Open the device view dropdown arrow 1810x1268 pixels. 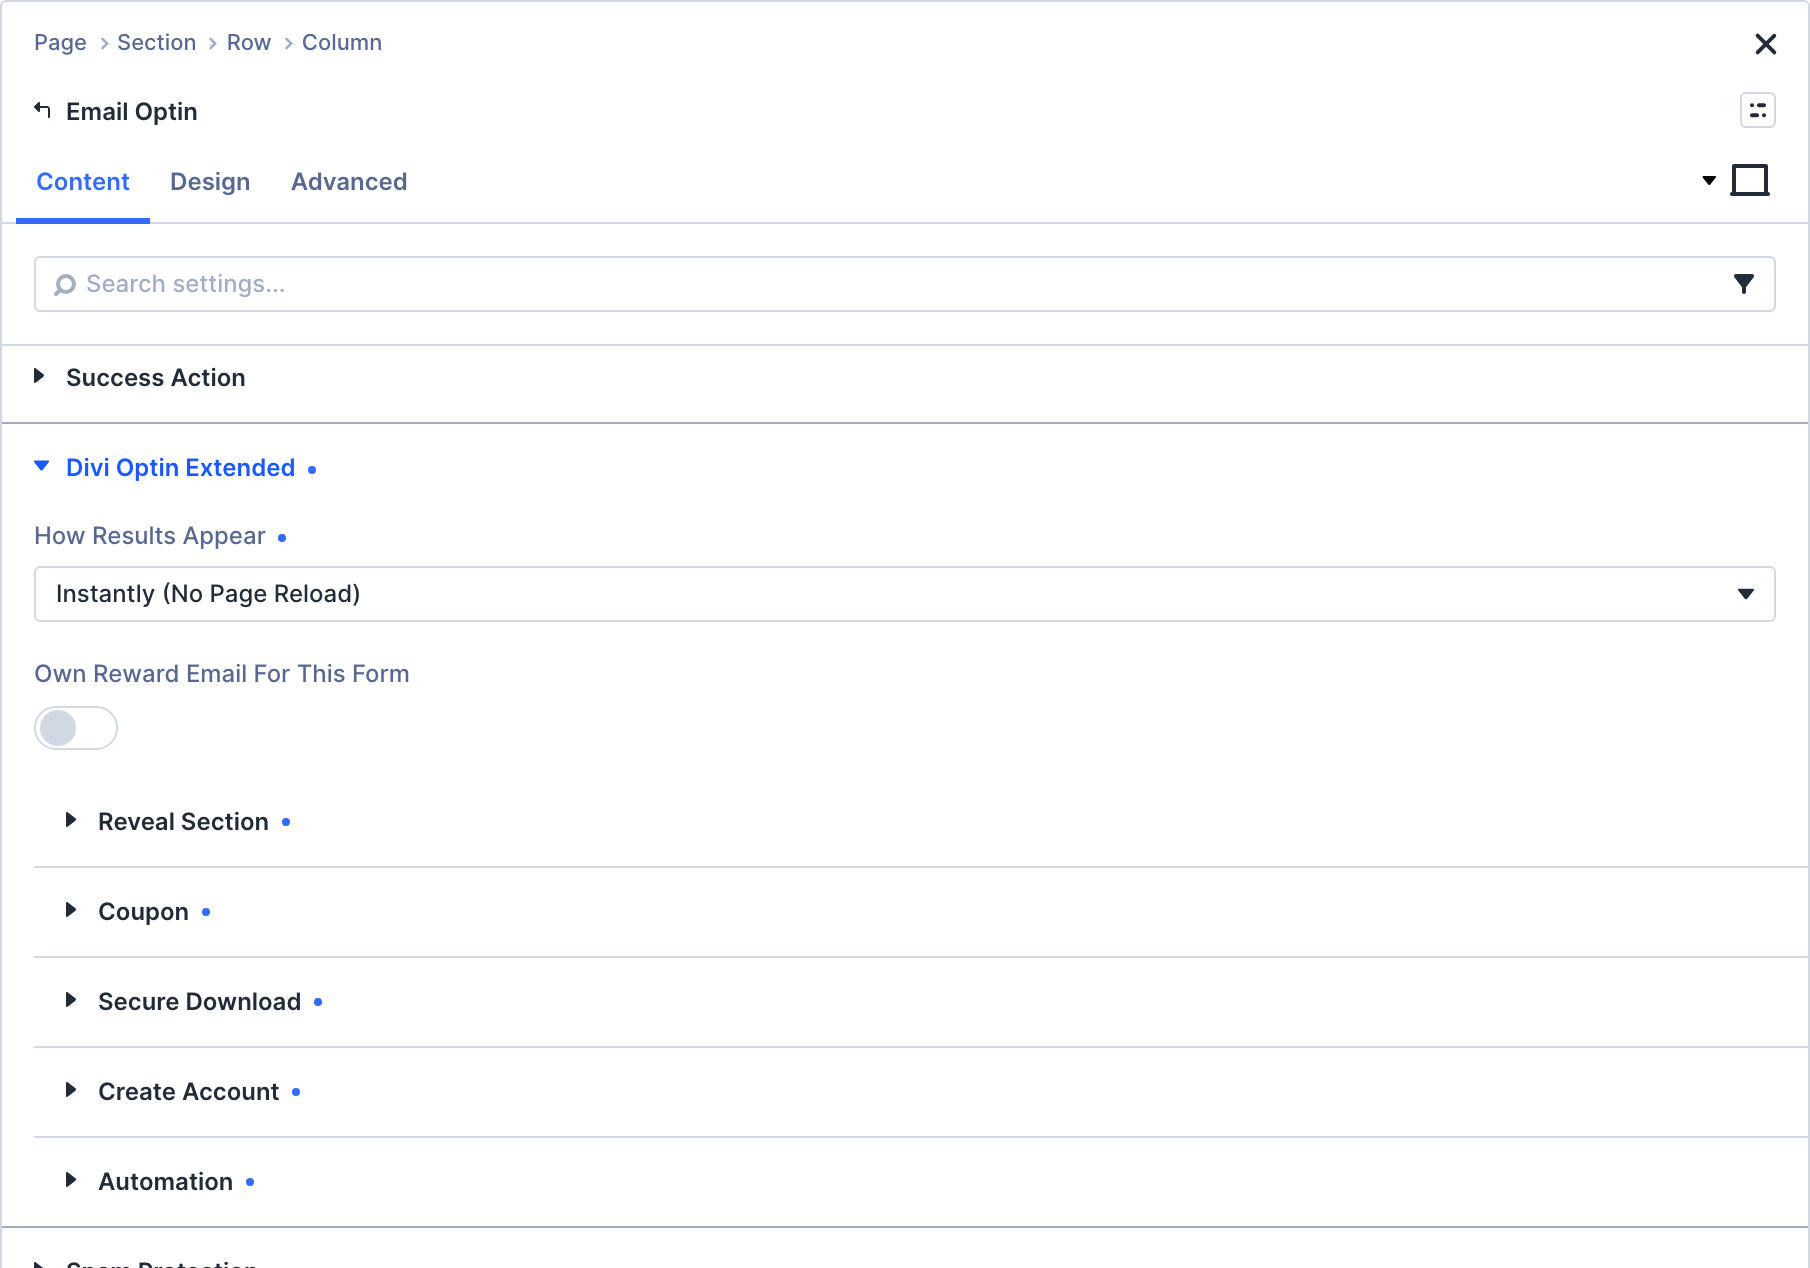point(1709,181)
